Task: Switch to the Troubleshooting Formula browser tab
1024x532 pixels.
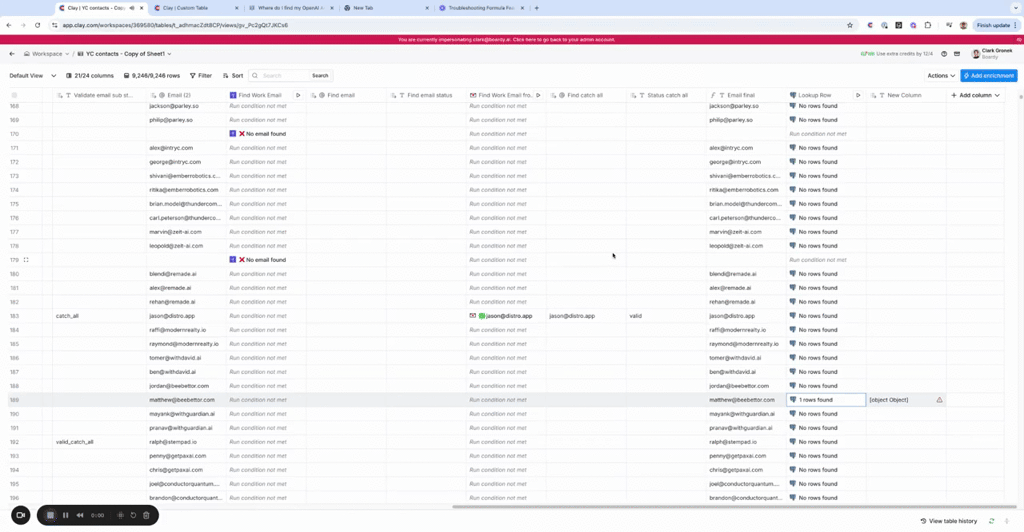Action: tap(476, 8)
